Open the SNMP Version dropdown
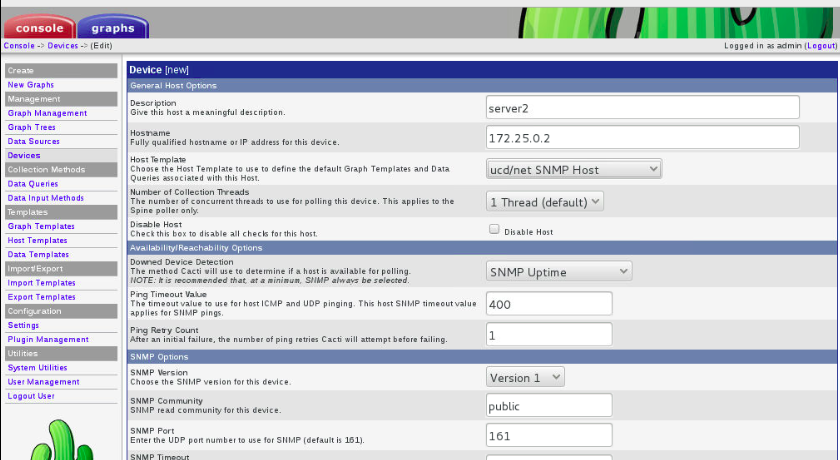The height and width of the screenshot is (460, 840). 526,377
